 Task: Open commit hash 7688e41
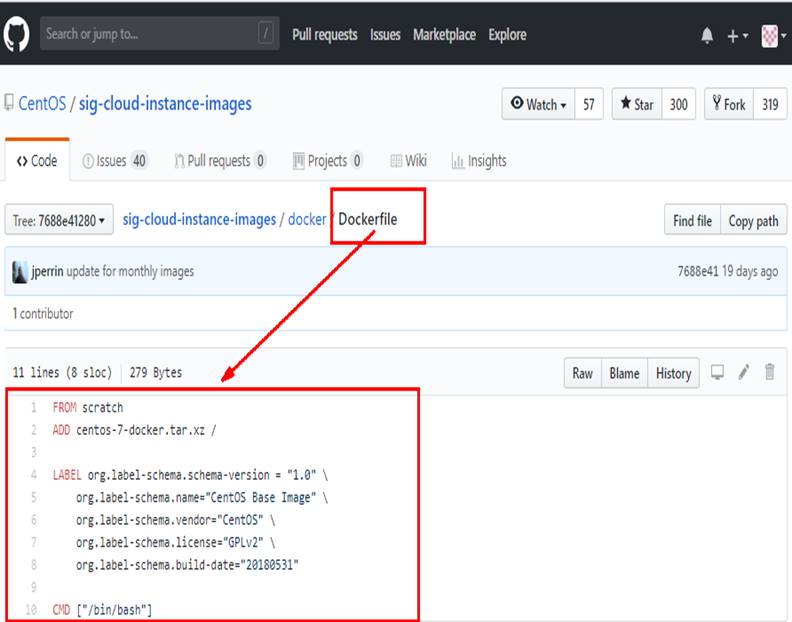click(698, 271)
